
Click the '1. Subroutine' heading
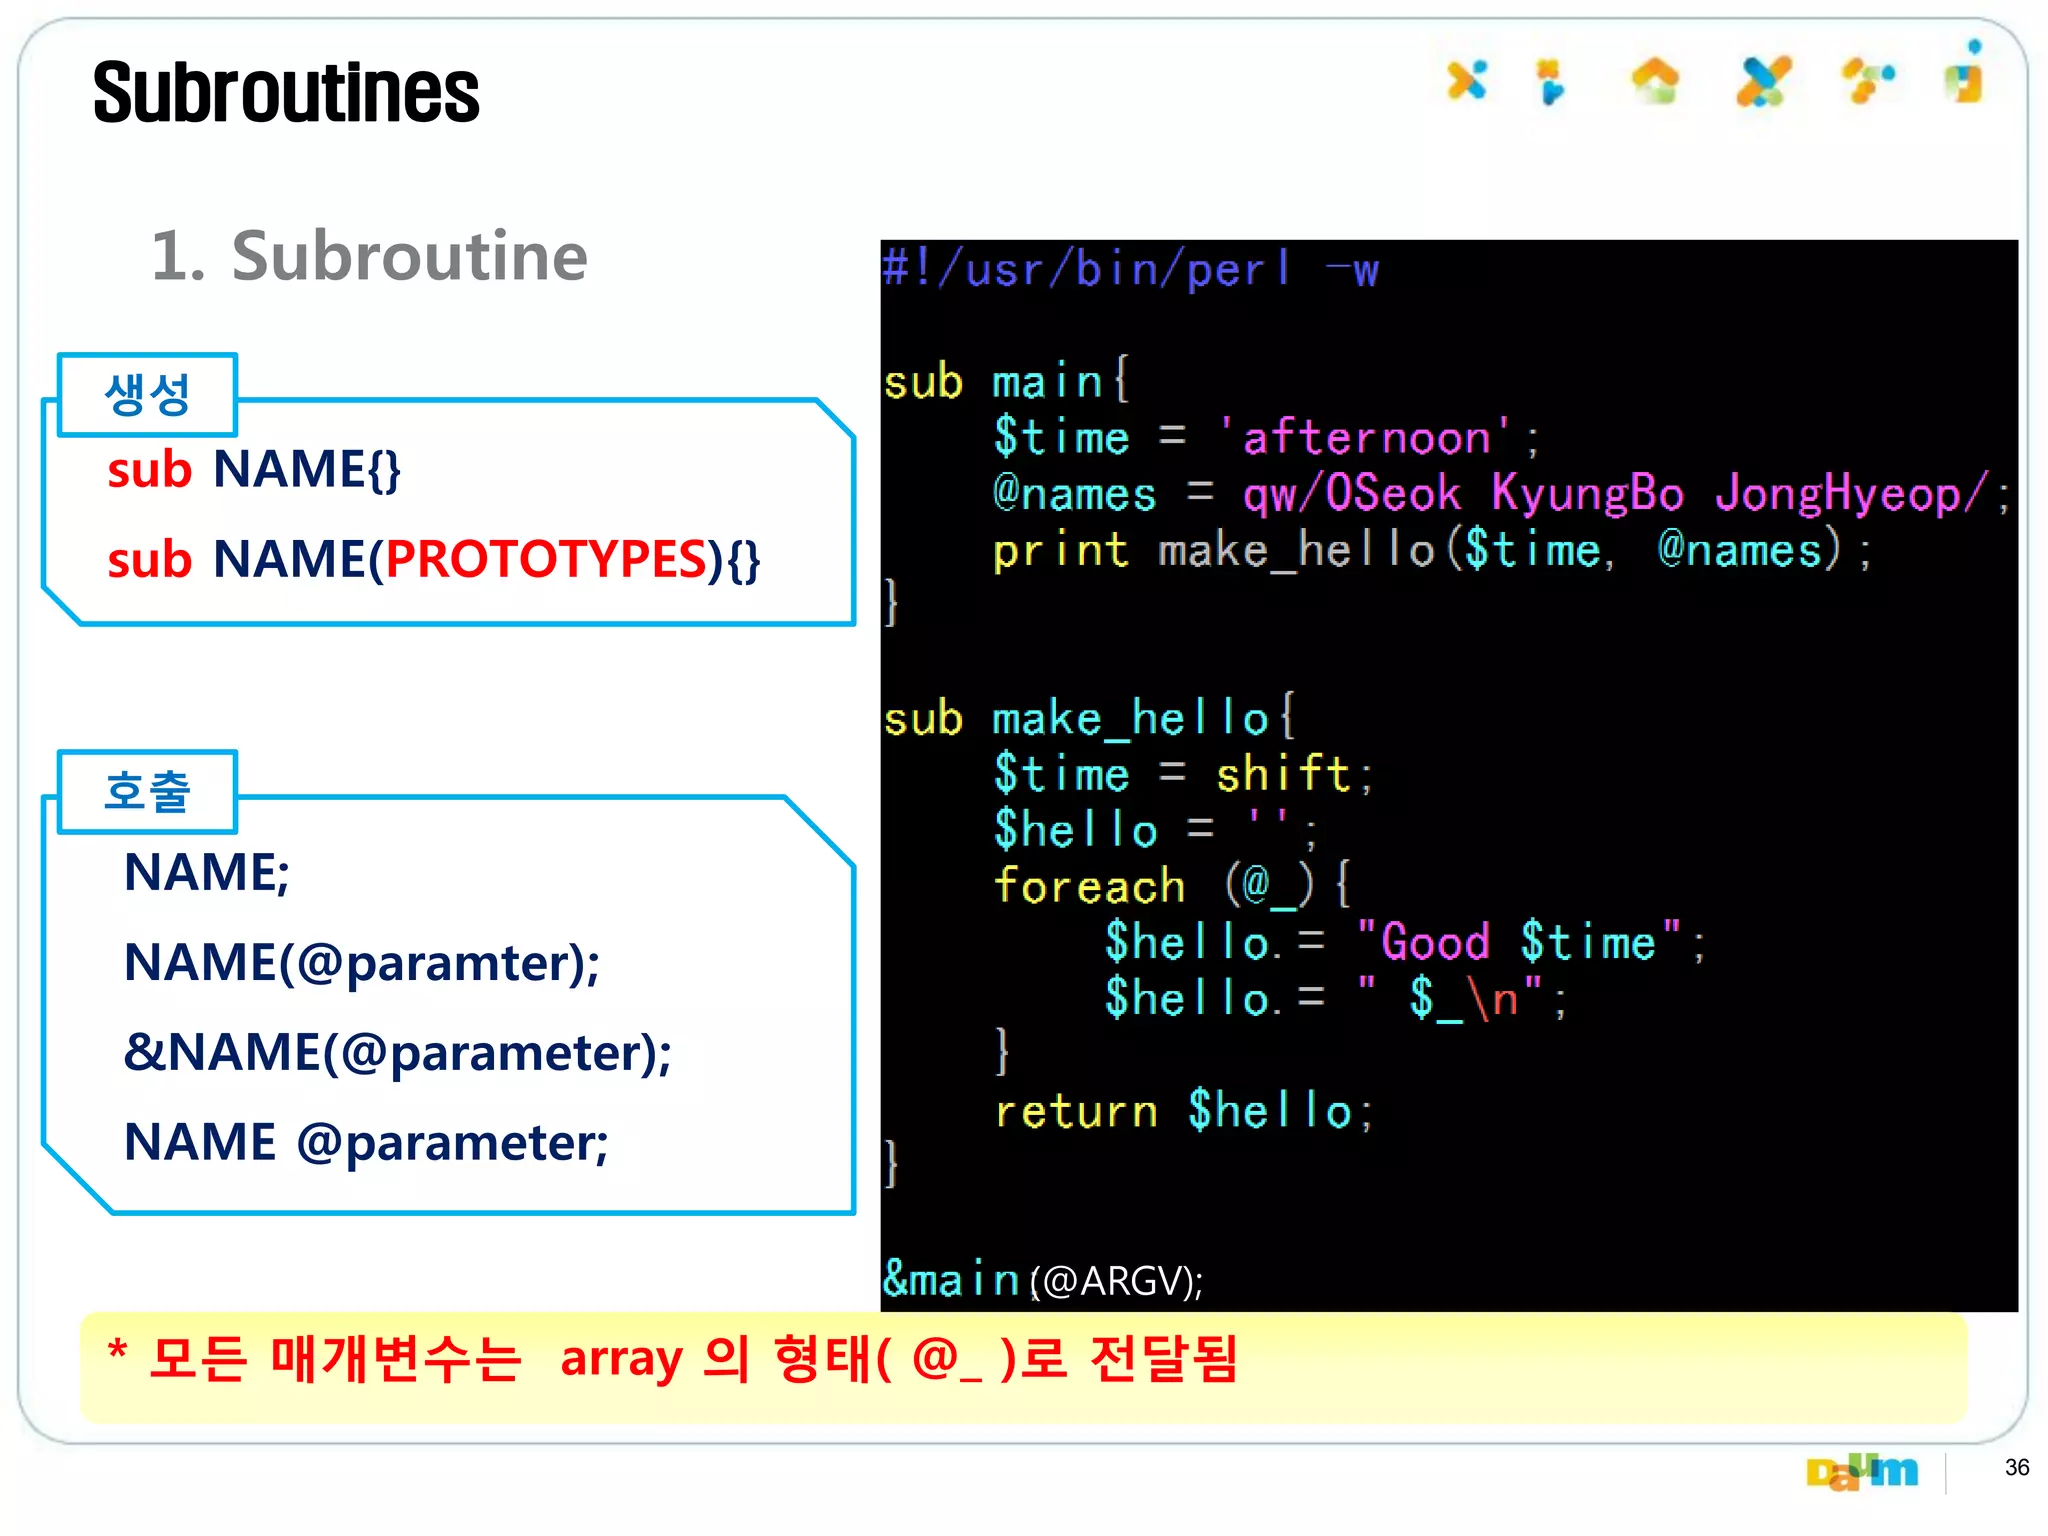[369, 256]
